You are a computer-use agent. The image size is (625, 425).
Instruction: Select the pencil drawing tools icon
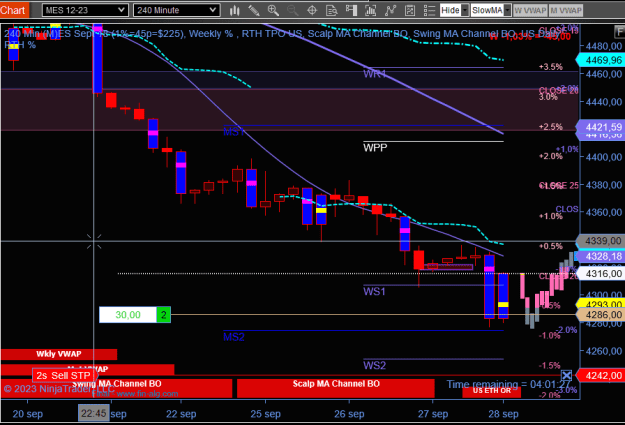[254, 10]
